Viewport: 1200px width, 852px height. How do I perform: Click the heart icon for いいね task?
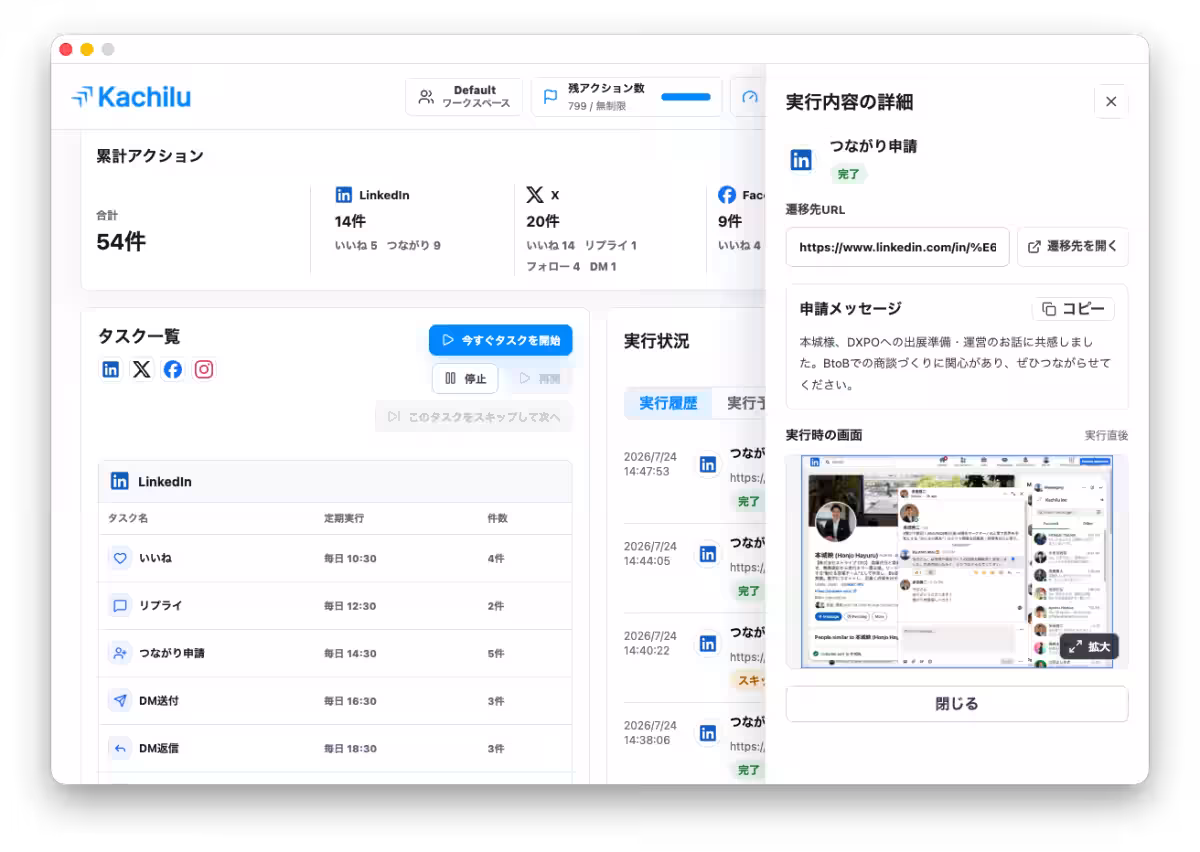coord(120,558)
